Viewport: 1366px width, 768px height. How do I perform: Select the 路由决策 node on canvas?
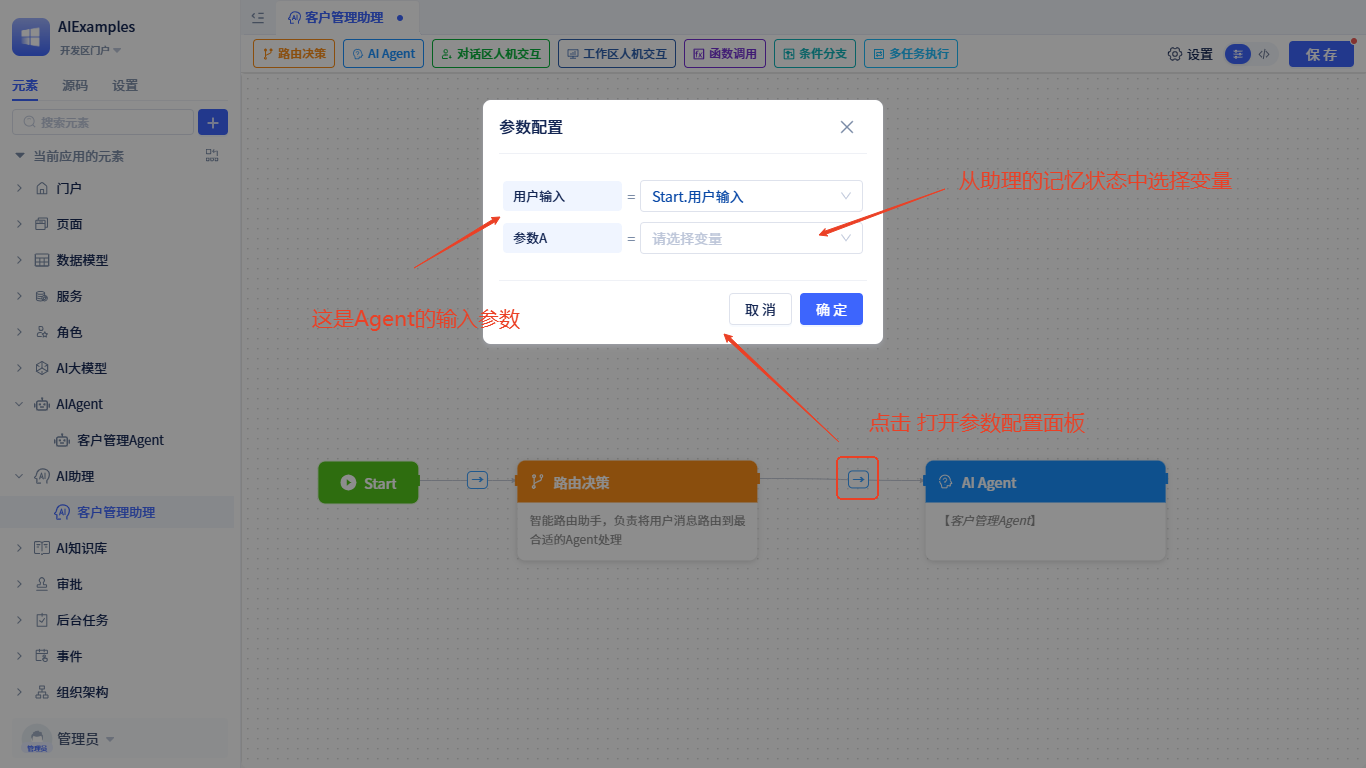tap(637, 510)
